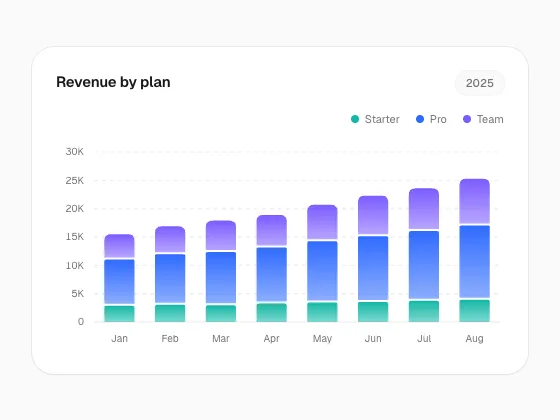Select the May Pro blue bar segment

[322, 271]
